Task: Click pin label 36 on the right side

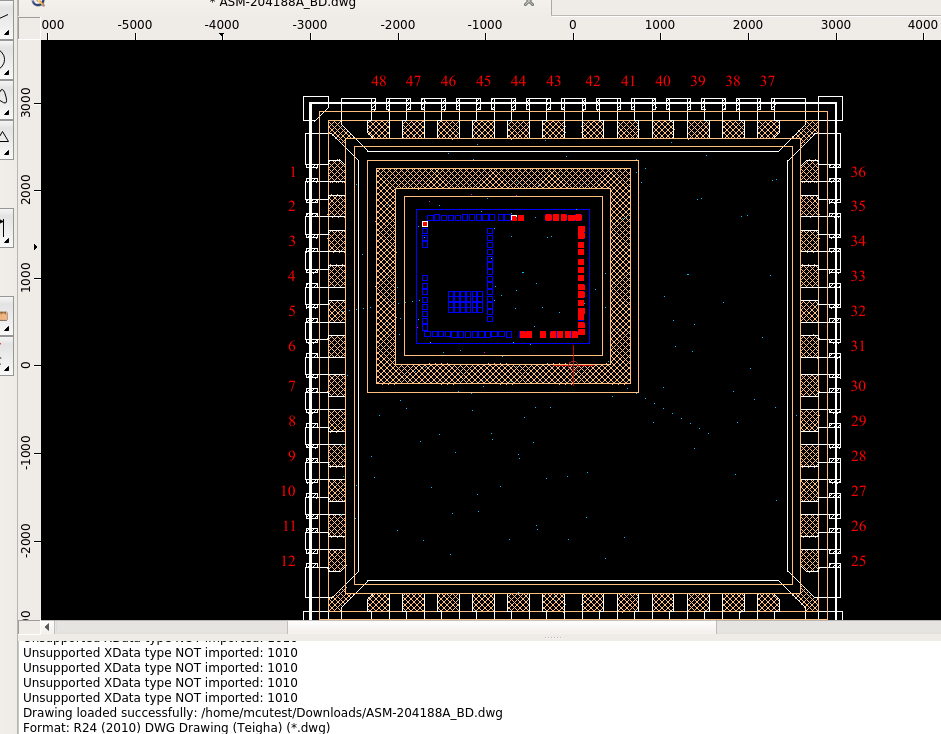Action: 858,173
